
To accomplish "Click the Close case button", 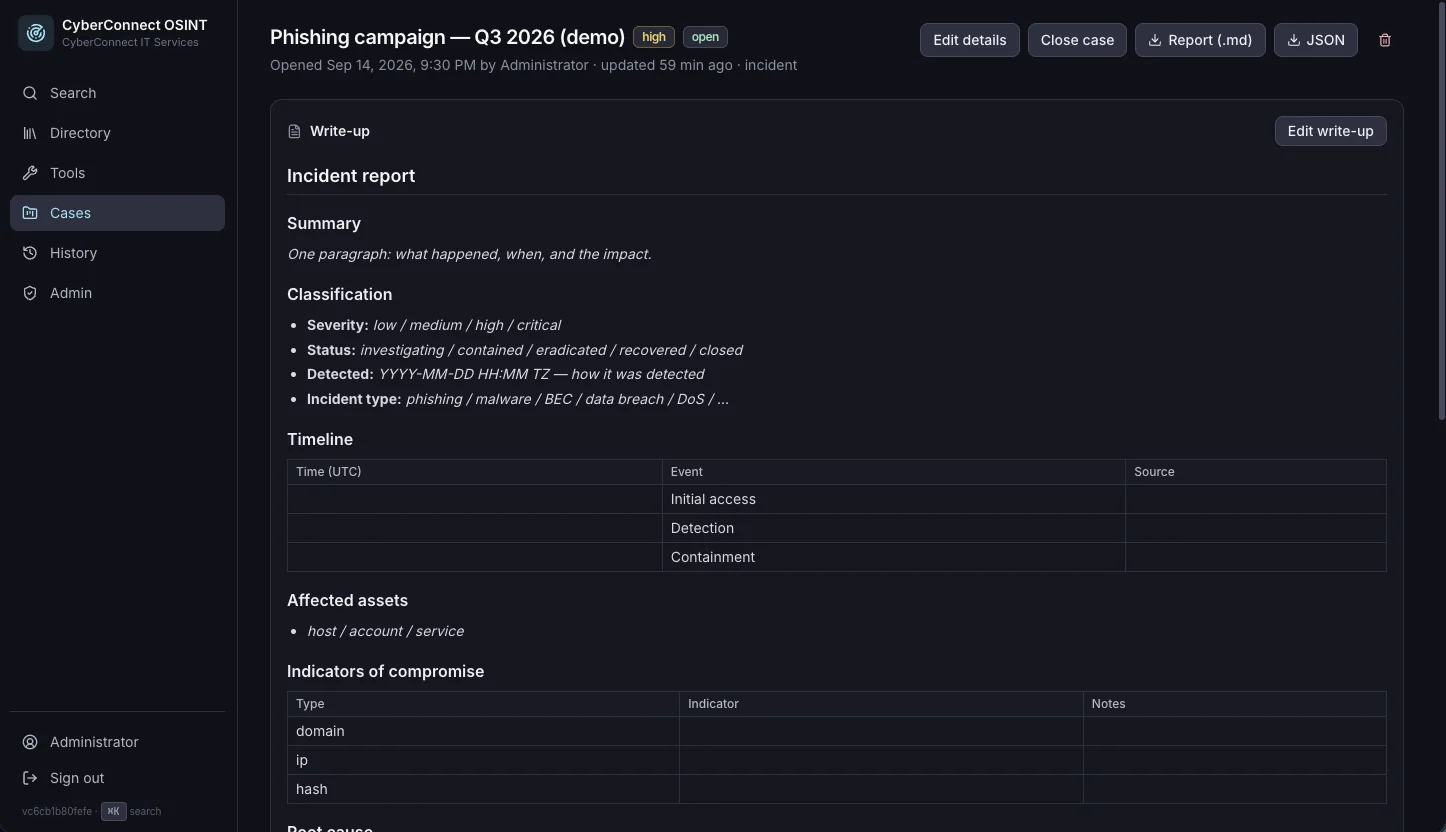I will pos(1077,40).
